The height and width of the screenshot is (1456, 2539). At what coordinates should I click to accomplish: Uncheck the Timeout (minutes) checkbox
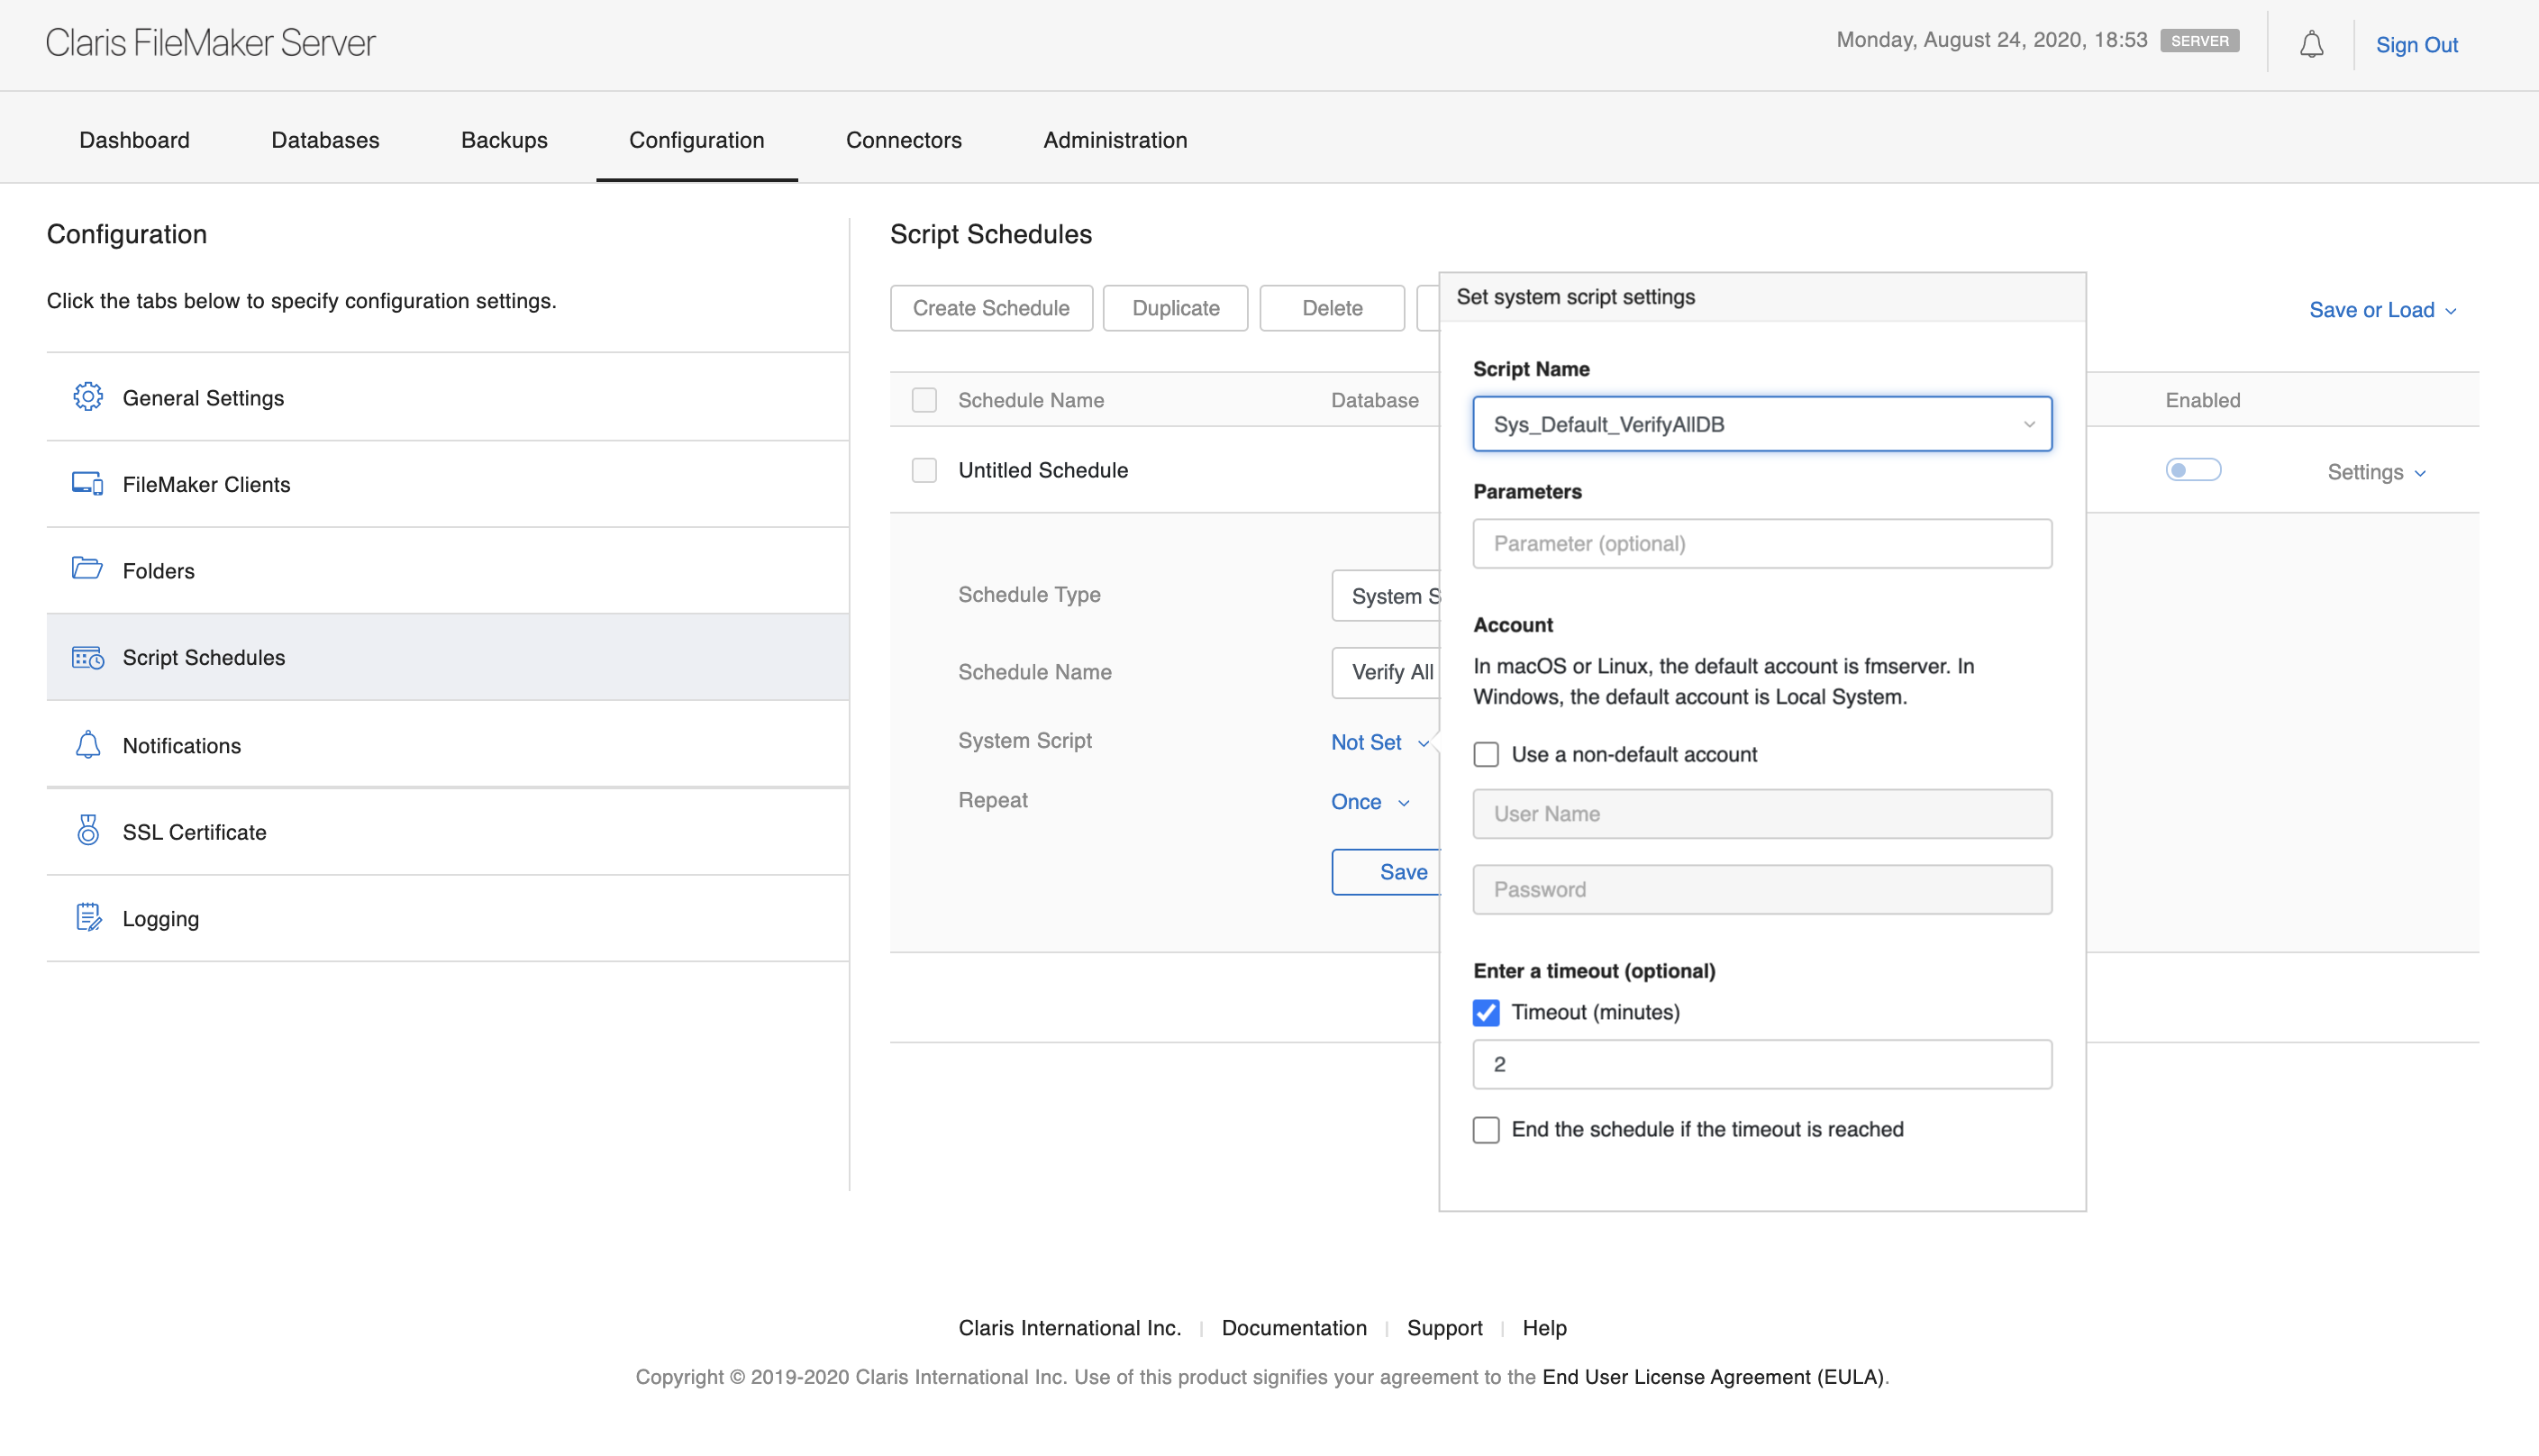[x=1486, y=1012]
